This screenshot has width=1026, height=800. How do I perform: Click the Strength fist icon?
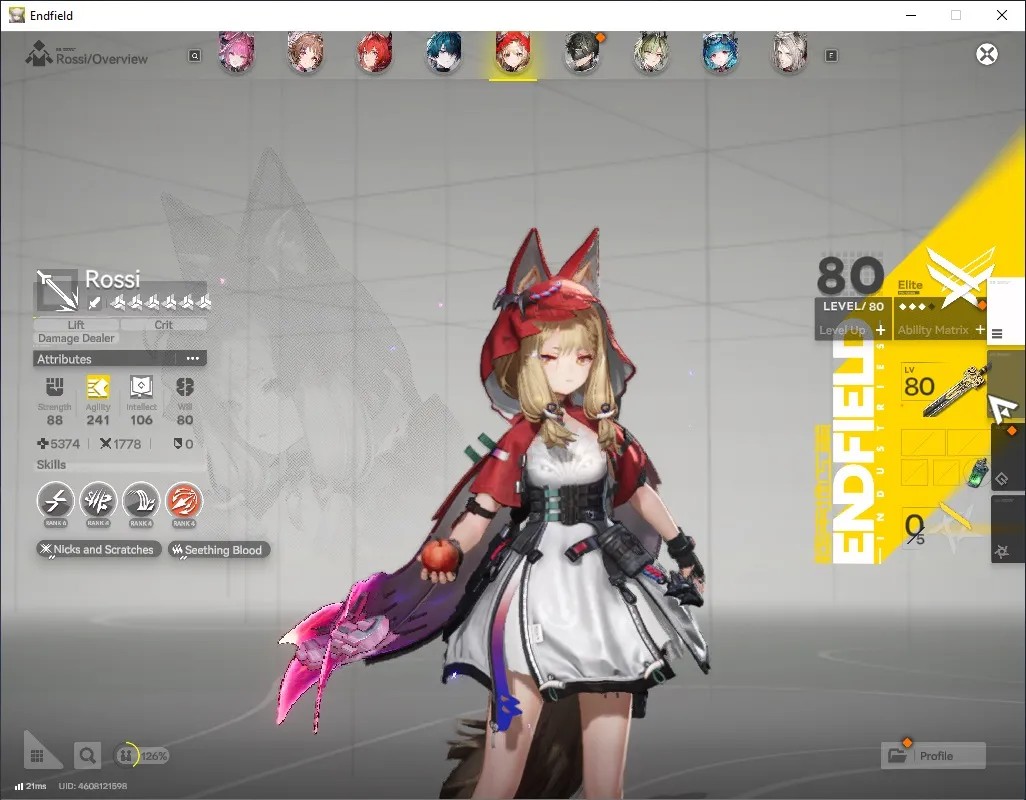click(x=54, y=387)
